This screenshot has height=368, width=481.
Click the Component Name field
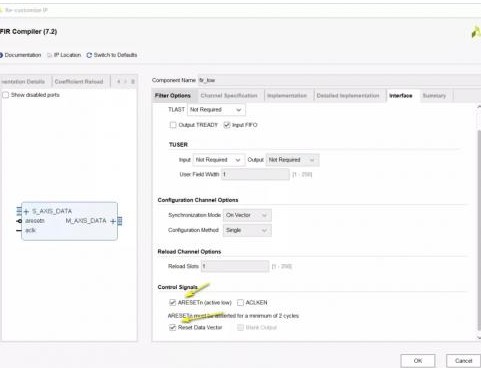point(339,80)
